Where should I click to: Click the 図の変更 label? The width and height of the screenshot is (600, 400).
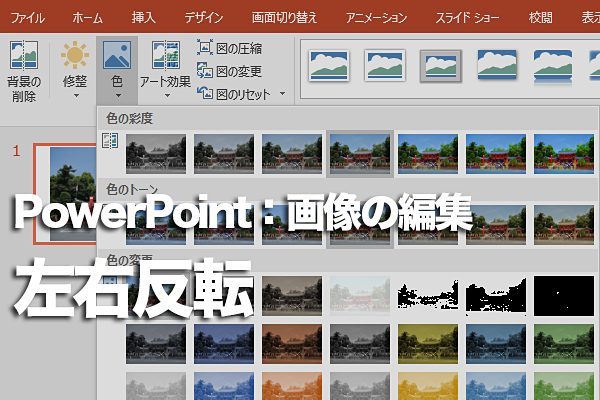pyautogui.click(x=239, y=72)
